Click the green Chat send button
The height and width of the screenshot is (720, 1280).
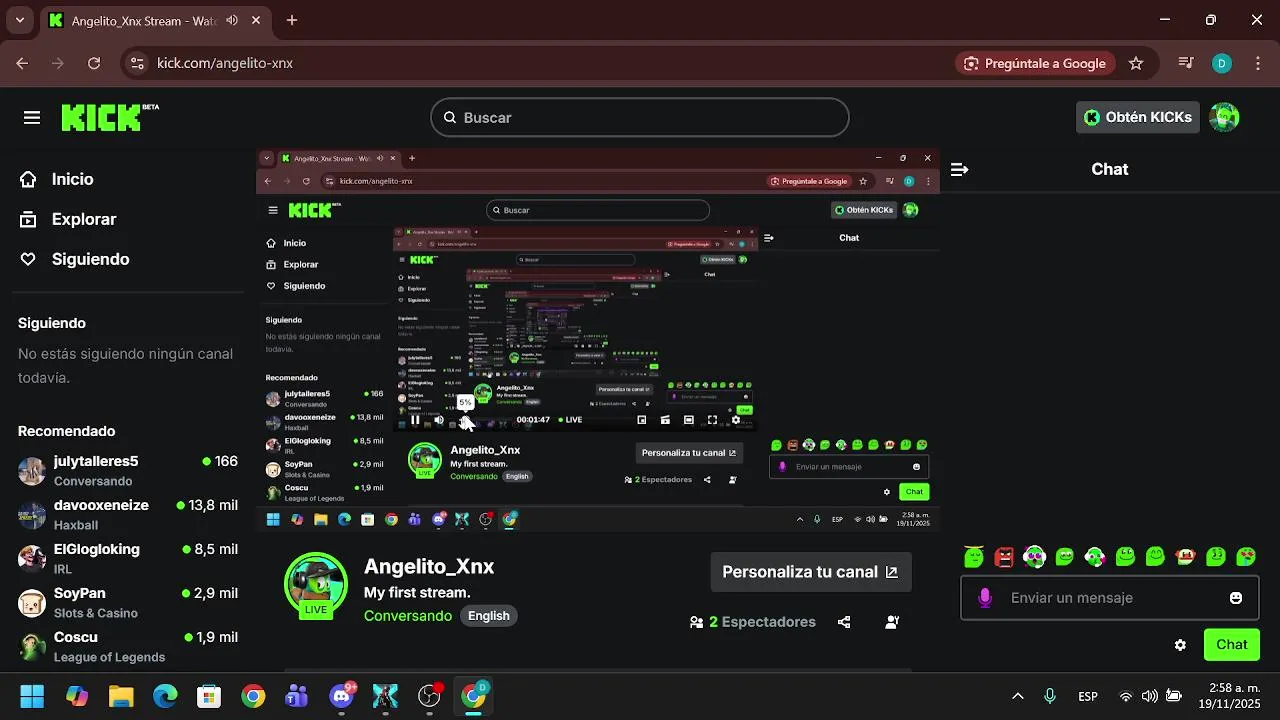click(1232, 645)
